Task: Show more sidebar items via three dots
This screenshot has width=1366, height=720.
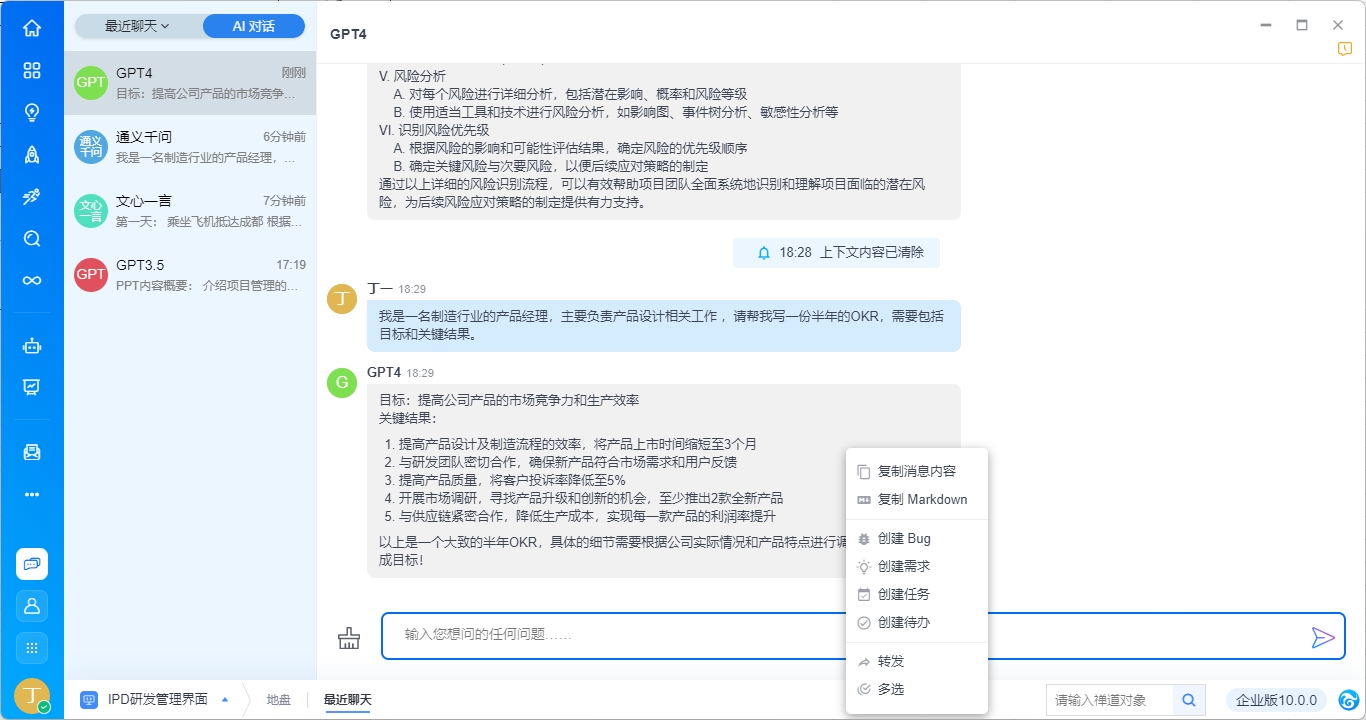Action: point(32,494)
